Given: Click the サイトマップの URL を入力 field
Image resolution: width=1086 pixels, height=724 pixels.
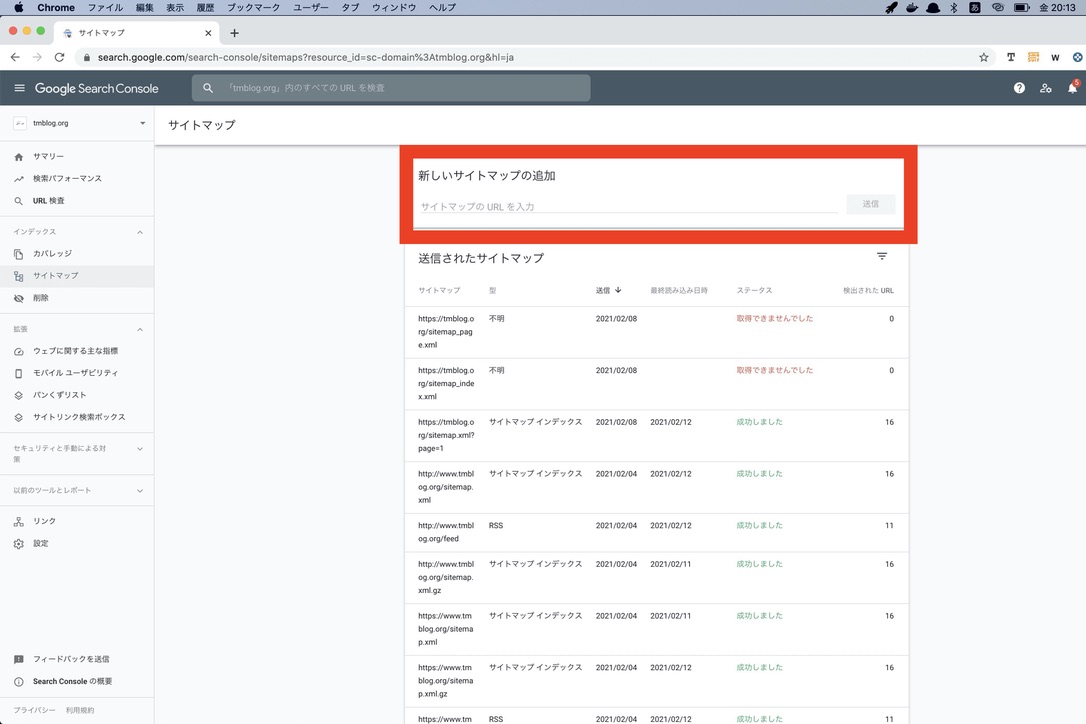Looking at the screenshot, I should [x=628, y=206].
